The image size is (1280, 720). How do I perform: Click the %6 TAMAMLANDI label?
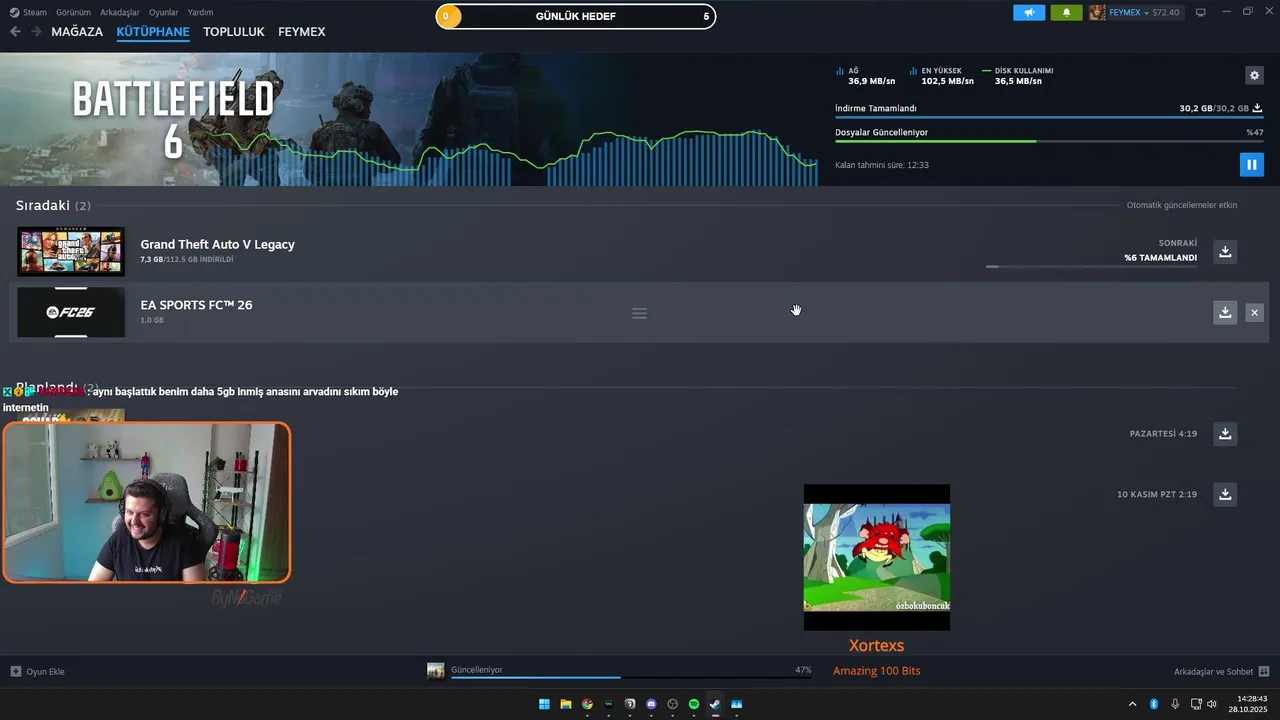pyautogui.click(x=1160, y=258)
